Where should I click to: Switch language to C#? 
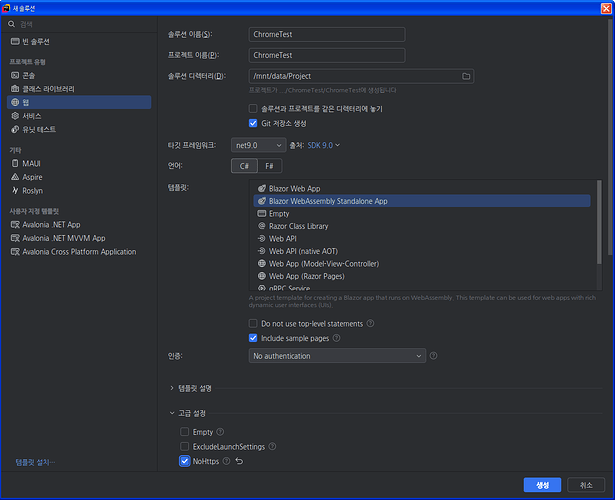[244, 166]
